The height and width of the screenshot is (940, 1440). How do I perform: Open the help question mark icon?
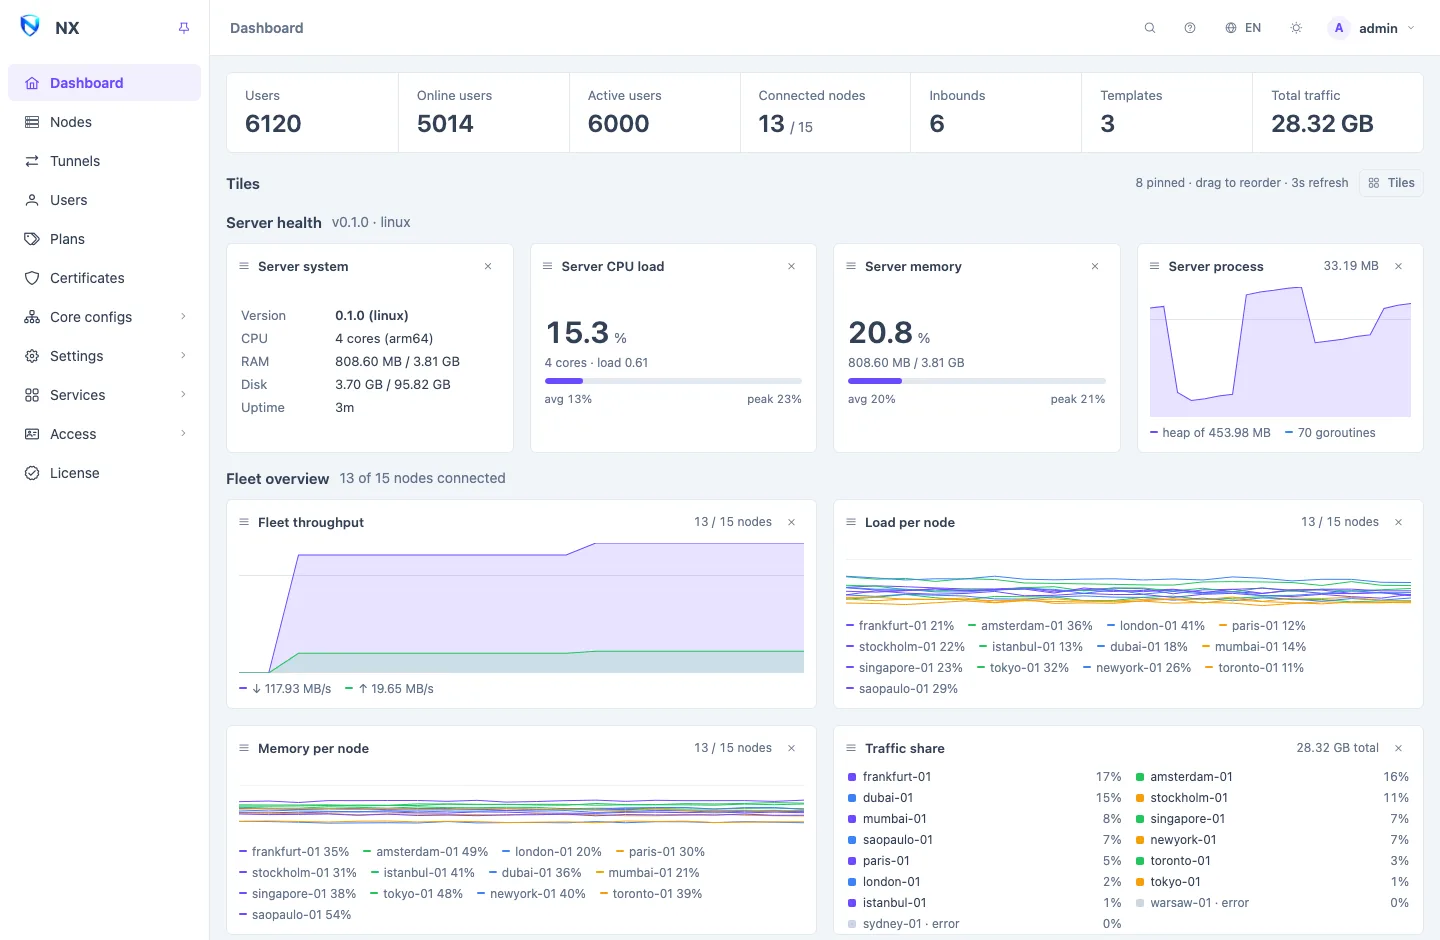[x=1190, y=28]
